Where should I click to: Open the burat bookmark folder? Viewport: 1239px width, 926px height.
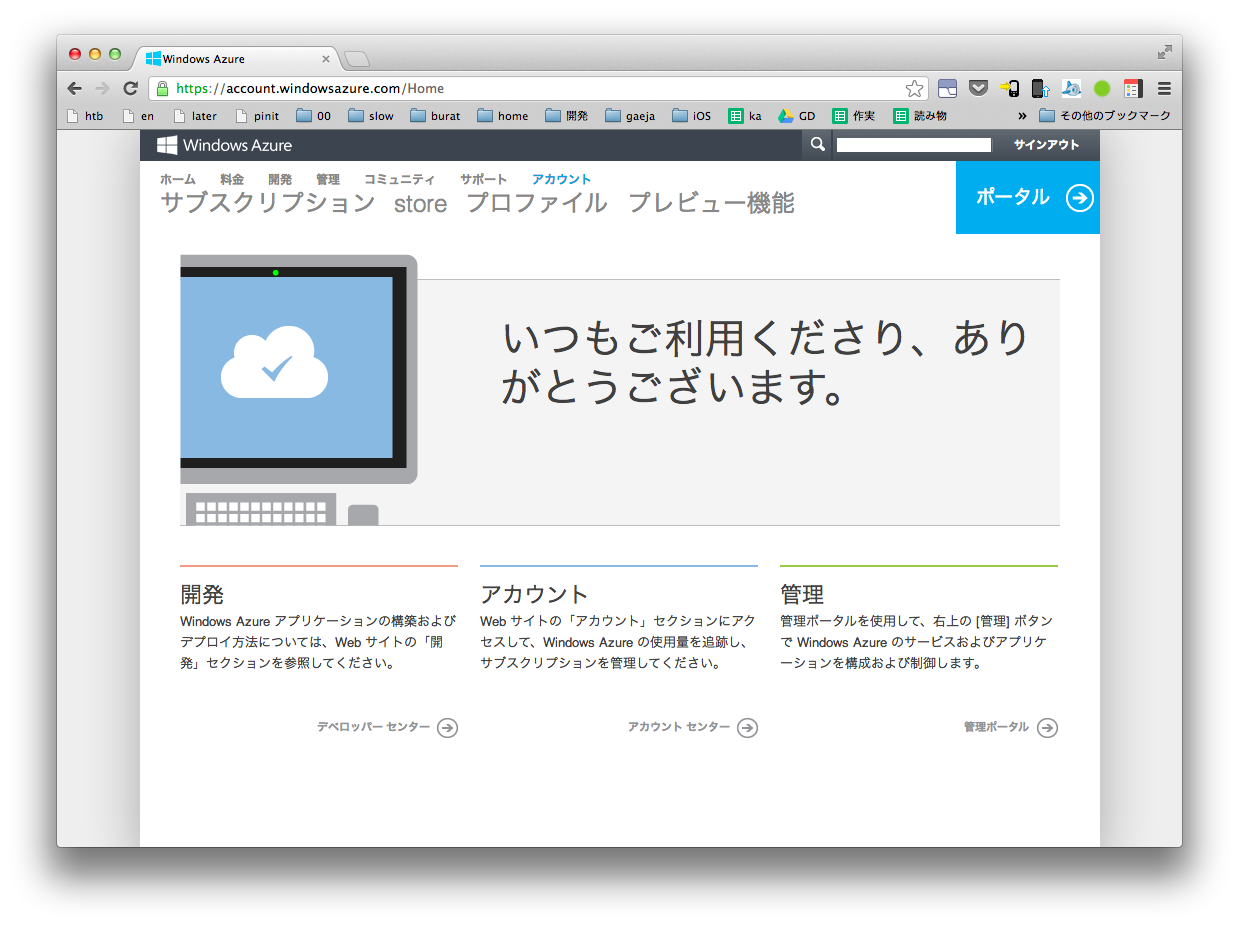click(x=435, y=116)
